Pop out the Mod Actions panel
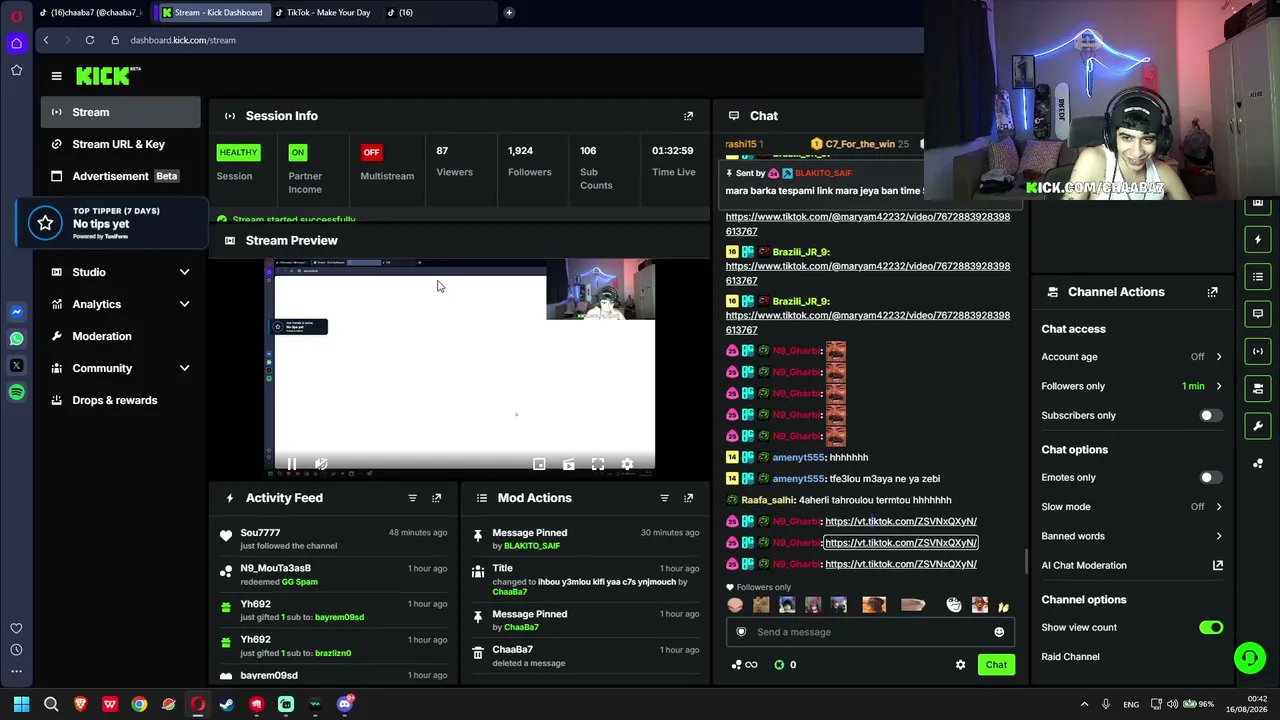Image resolution: width=1280 pixels, height=720 pixels. 688,498
